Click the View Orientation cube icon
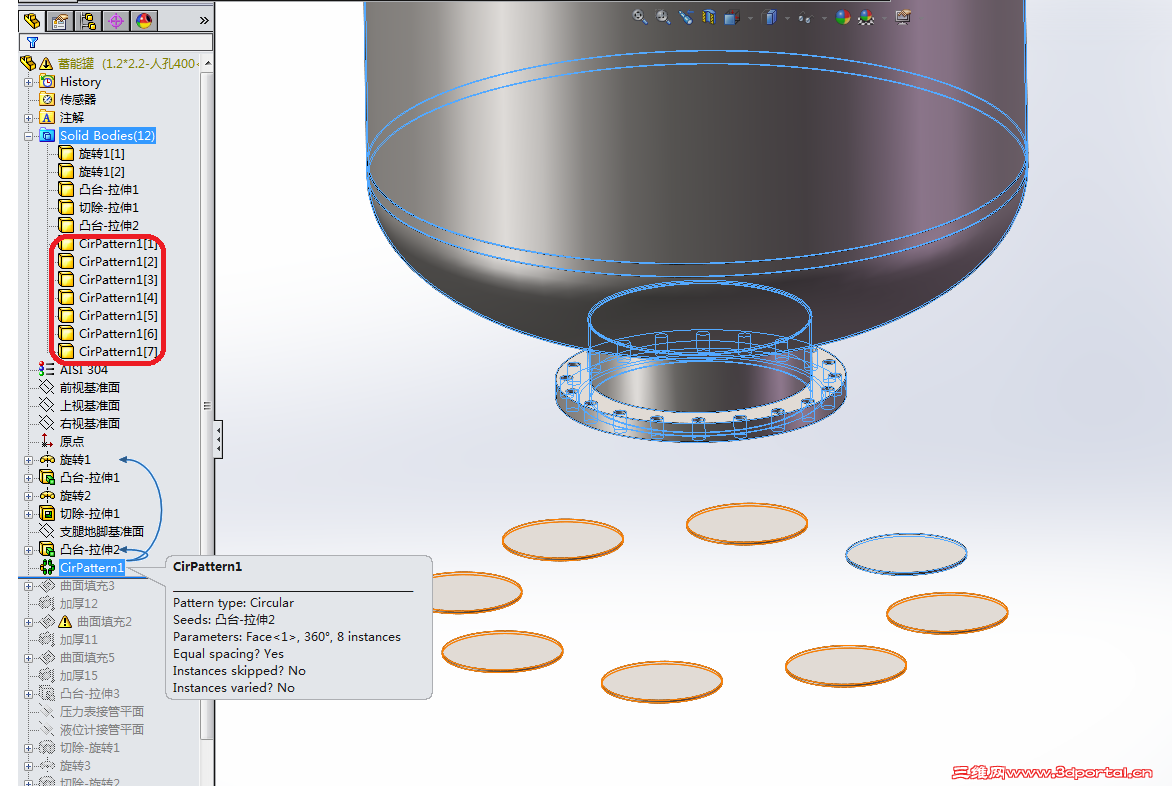The width and height of the screenshot is (1172, 786). [732, 16]
